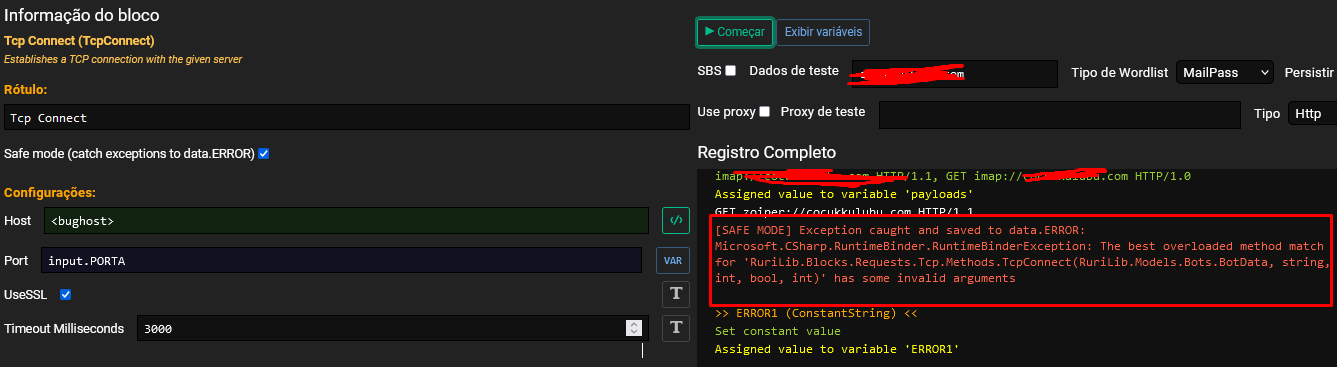This screenshot has width=1337, height=367.
Task: Switch Port mode using the VAR button
Action: 672,260
